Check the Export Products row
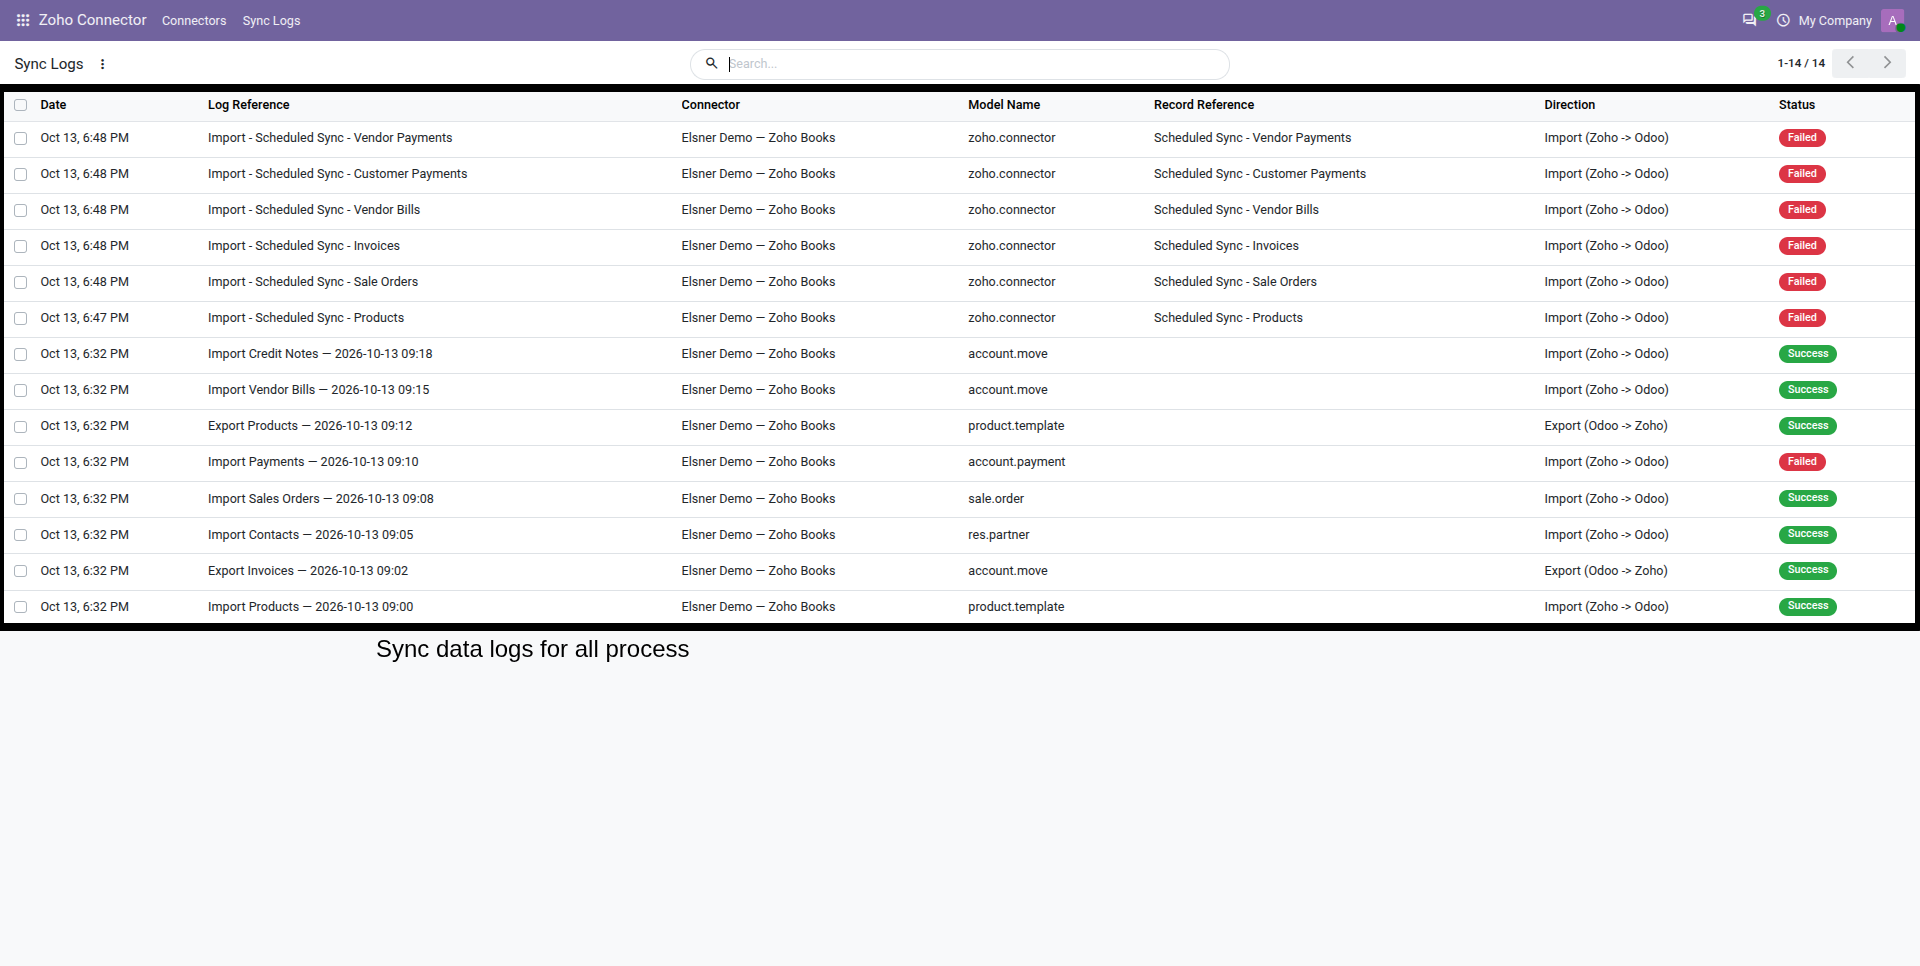 (20, 427)
